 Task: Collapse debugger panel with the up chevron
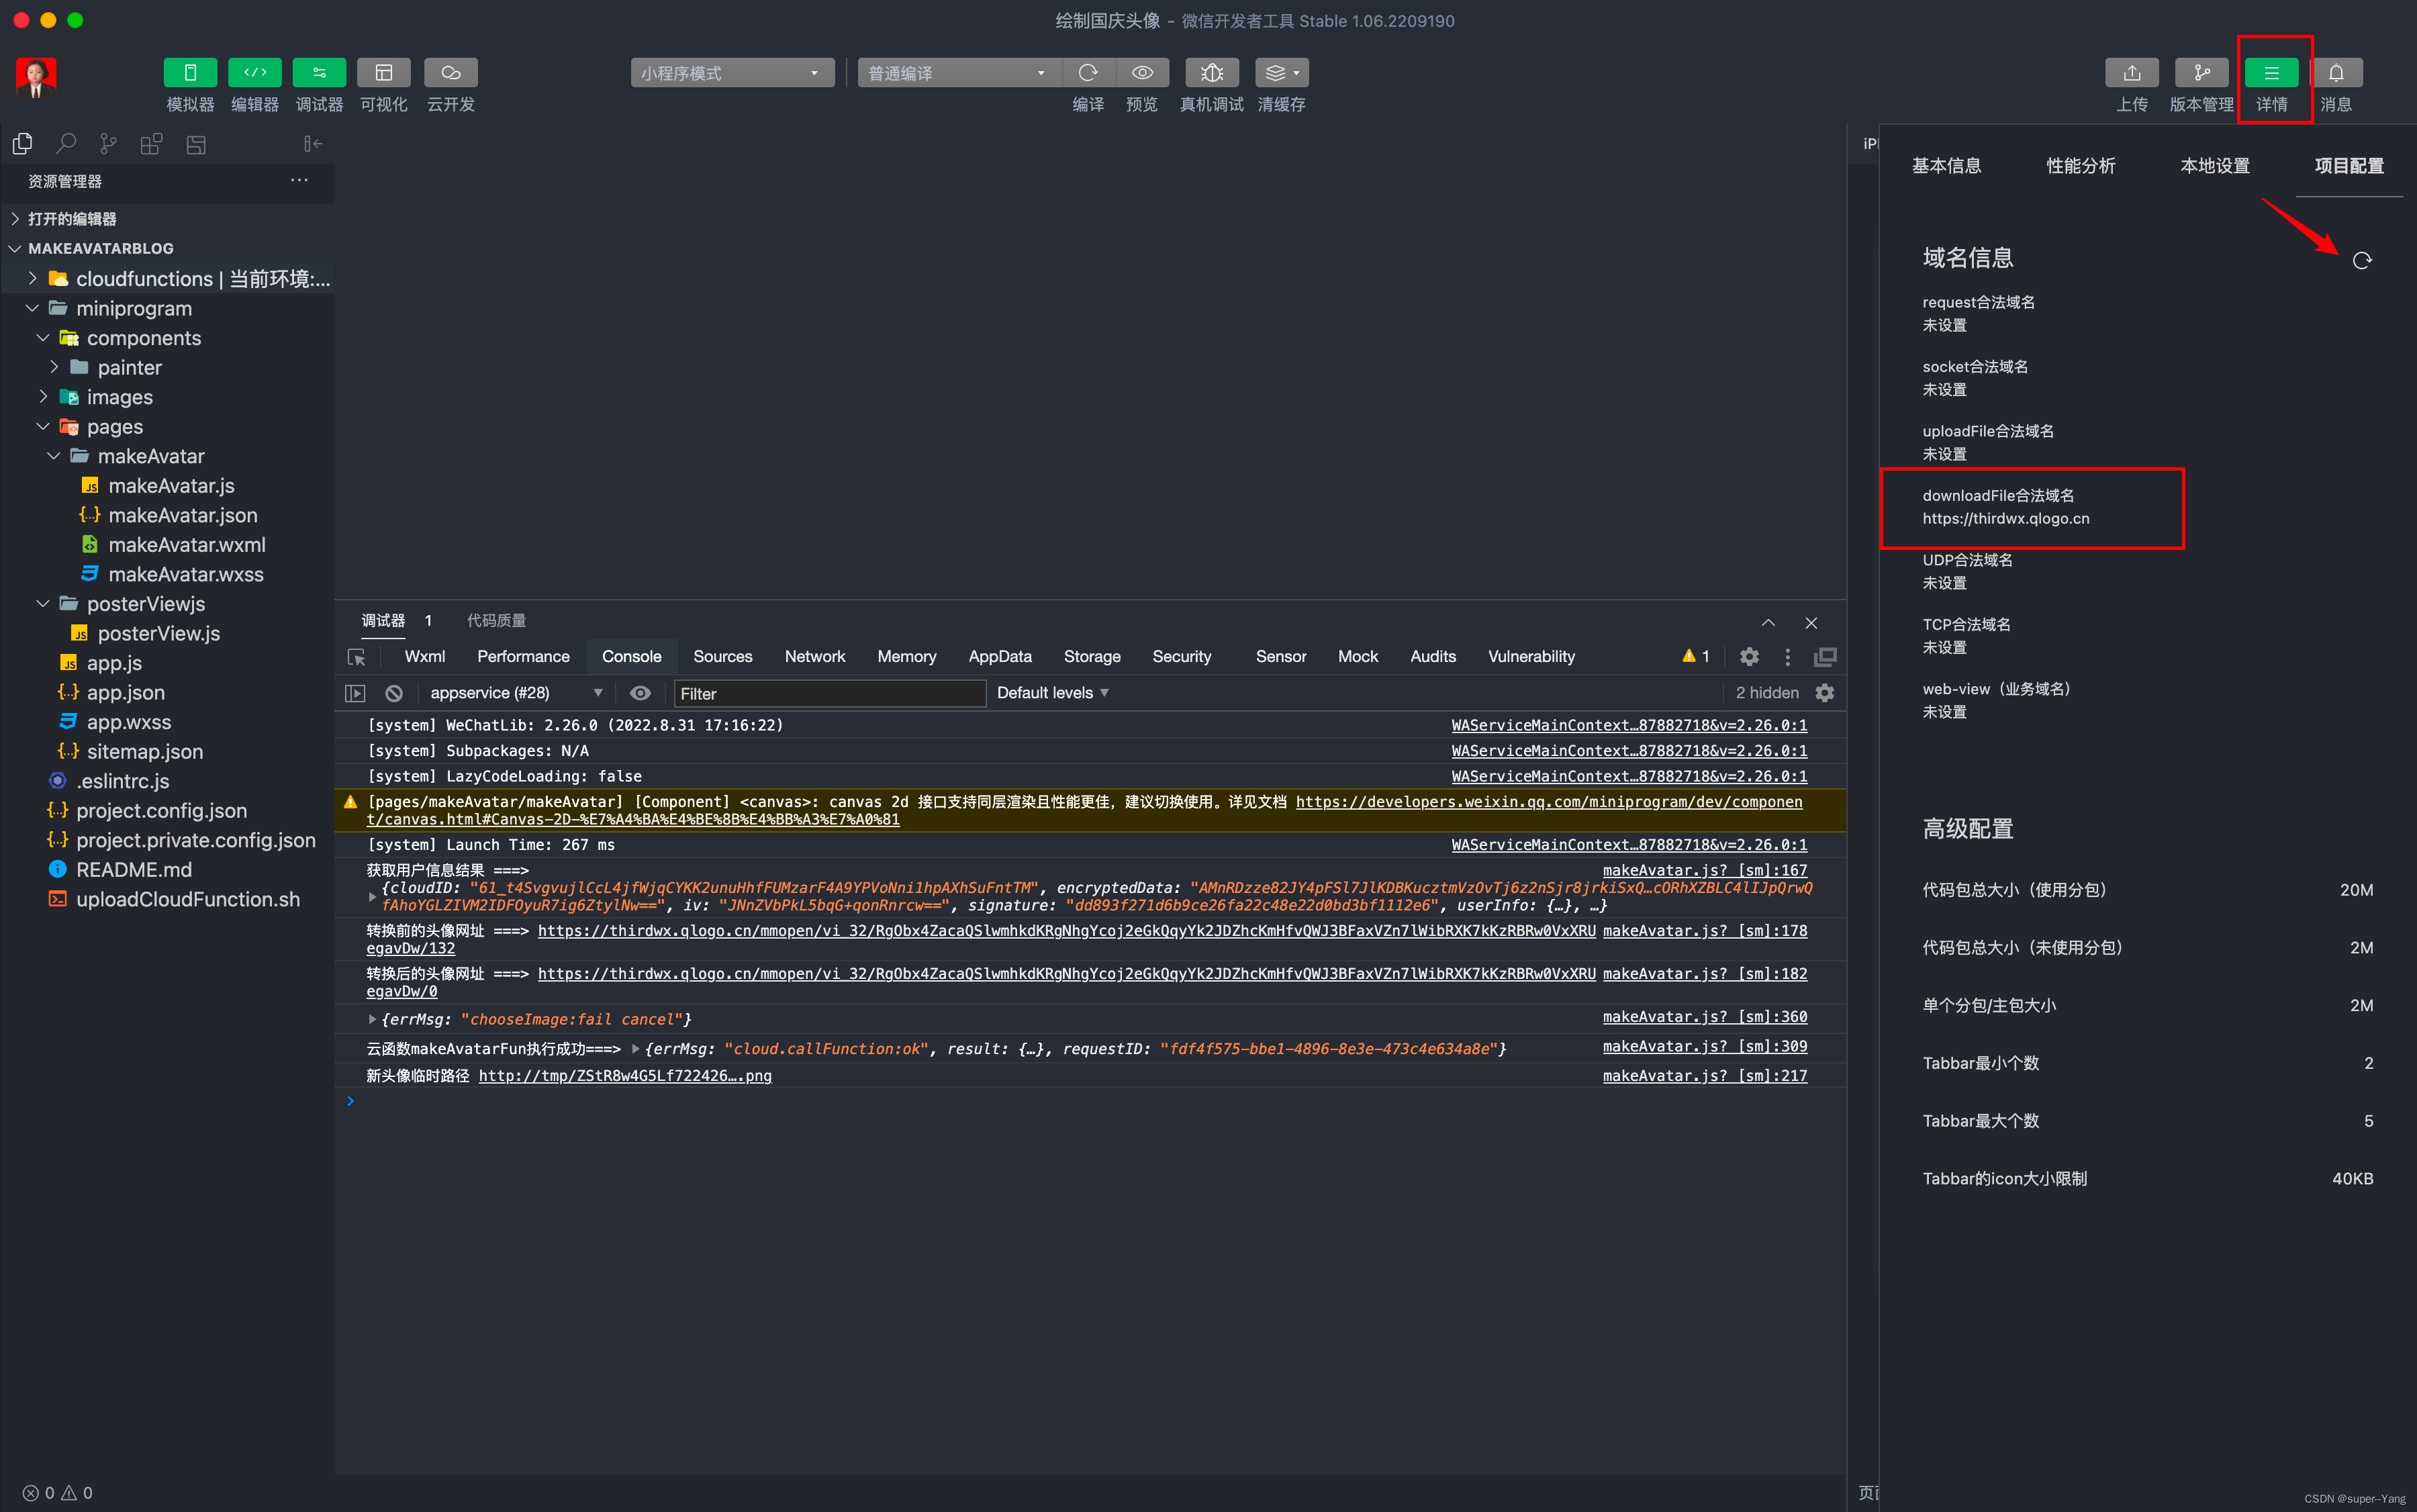pyautogui.click(x=1768, y=622)
